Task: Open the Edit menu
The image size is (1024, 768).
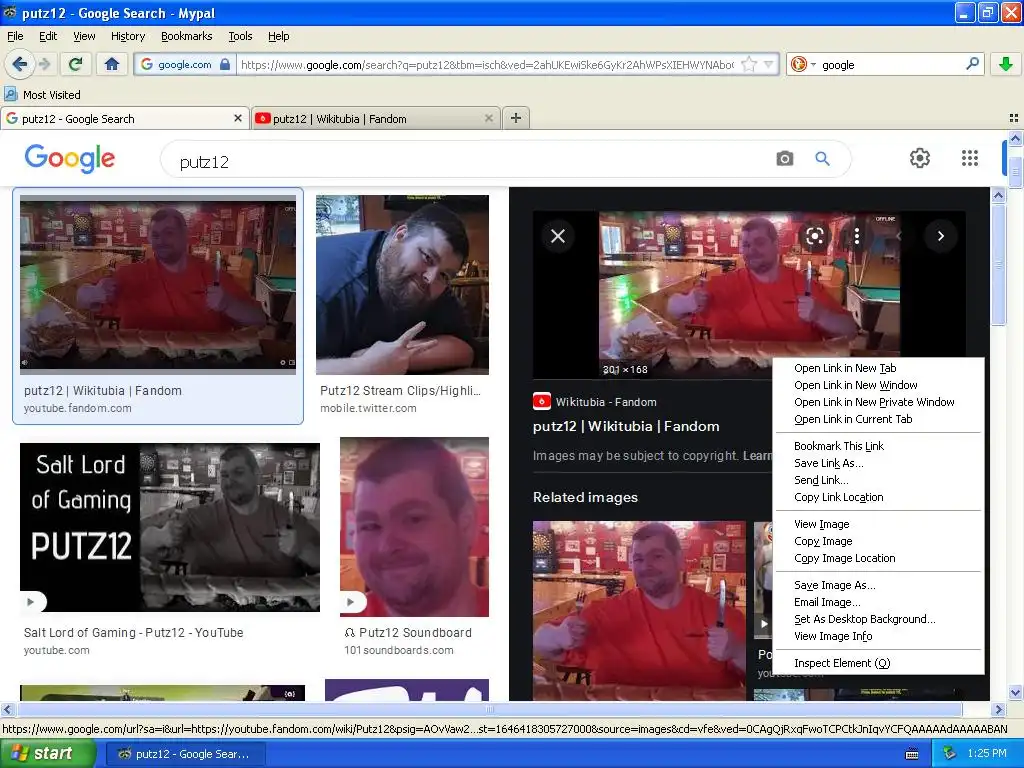Action: point(48,36)
